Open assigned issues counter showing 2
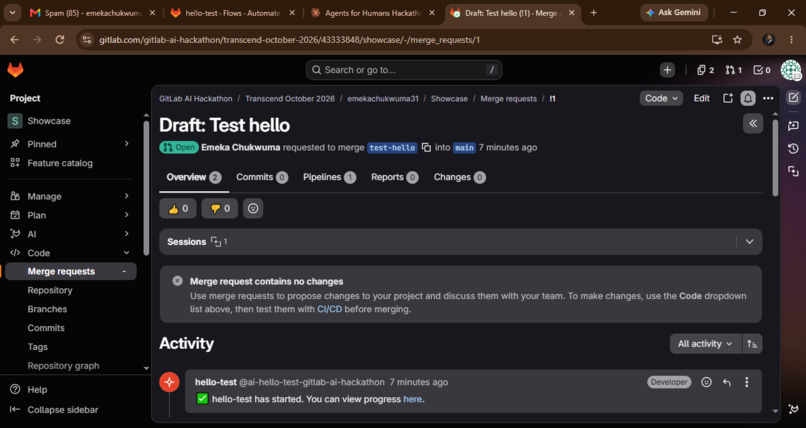This screenshot has width=806, height=428. point(705,70)
